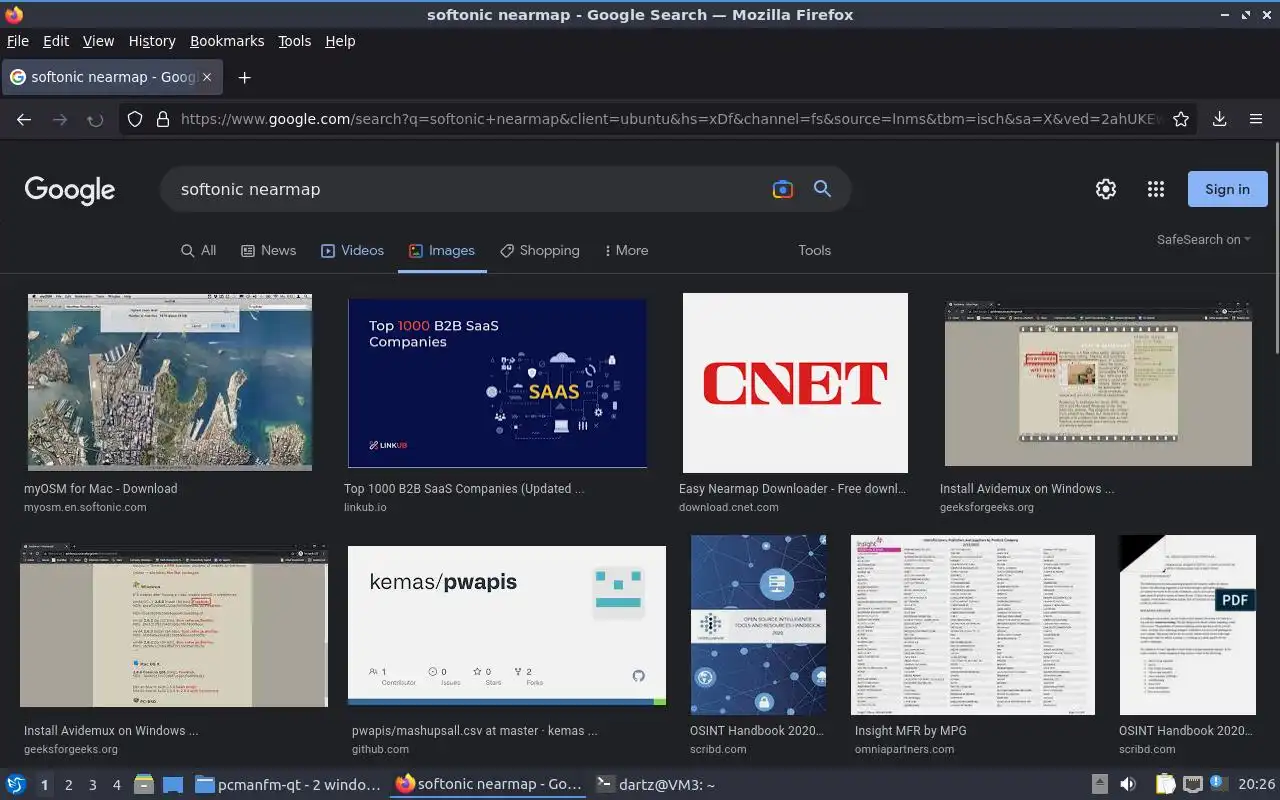Click the removable media tray icon
Viewport: 1280px width, 800px height.
click(x=1099, y=784)
